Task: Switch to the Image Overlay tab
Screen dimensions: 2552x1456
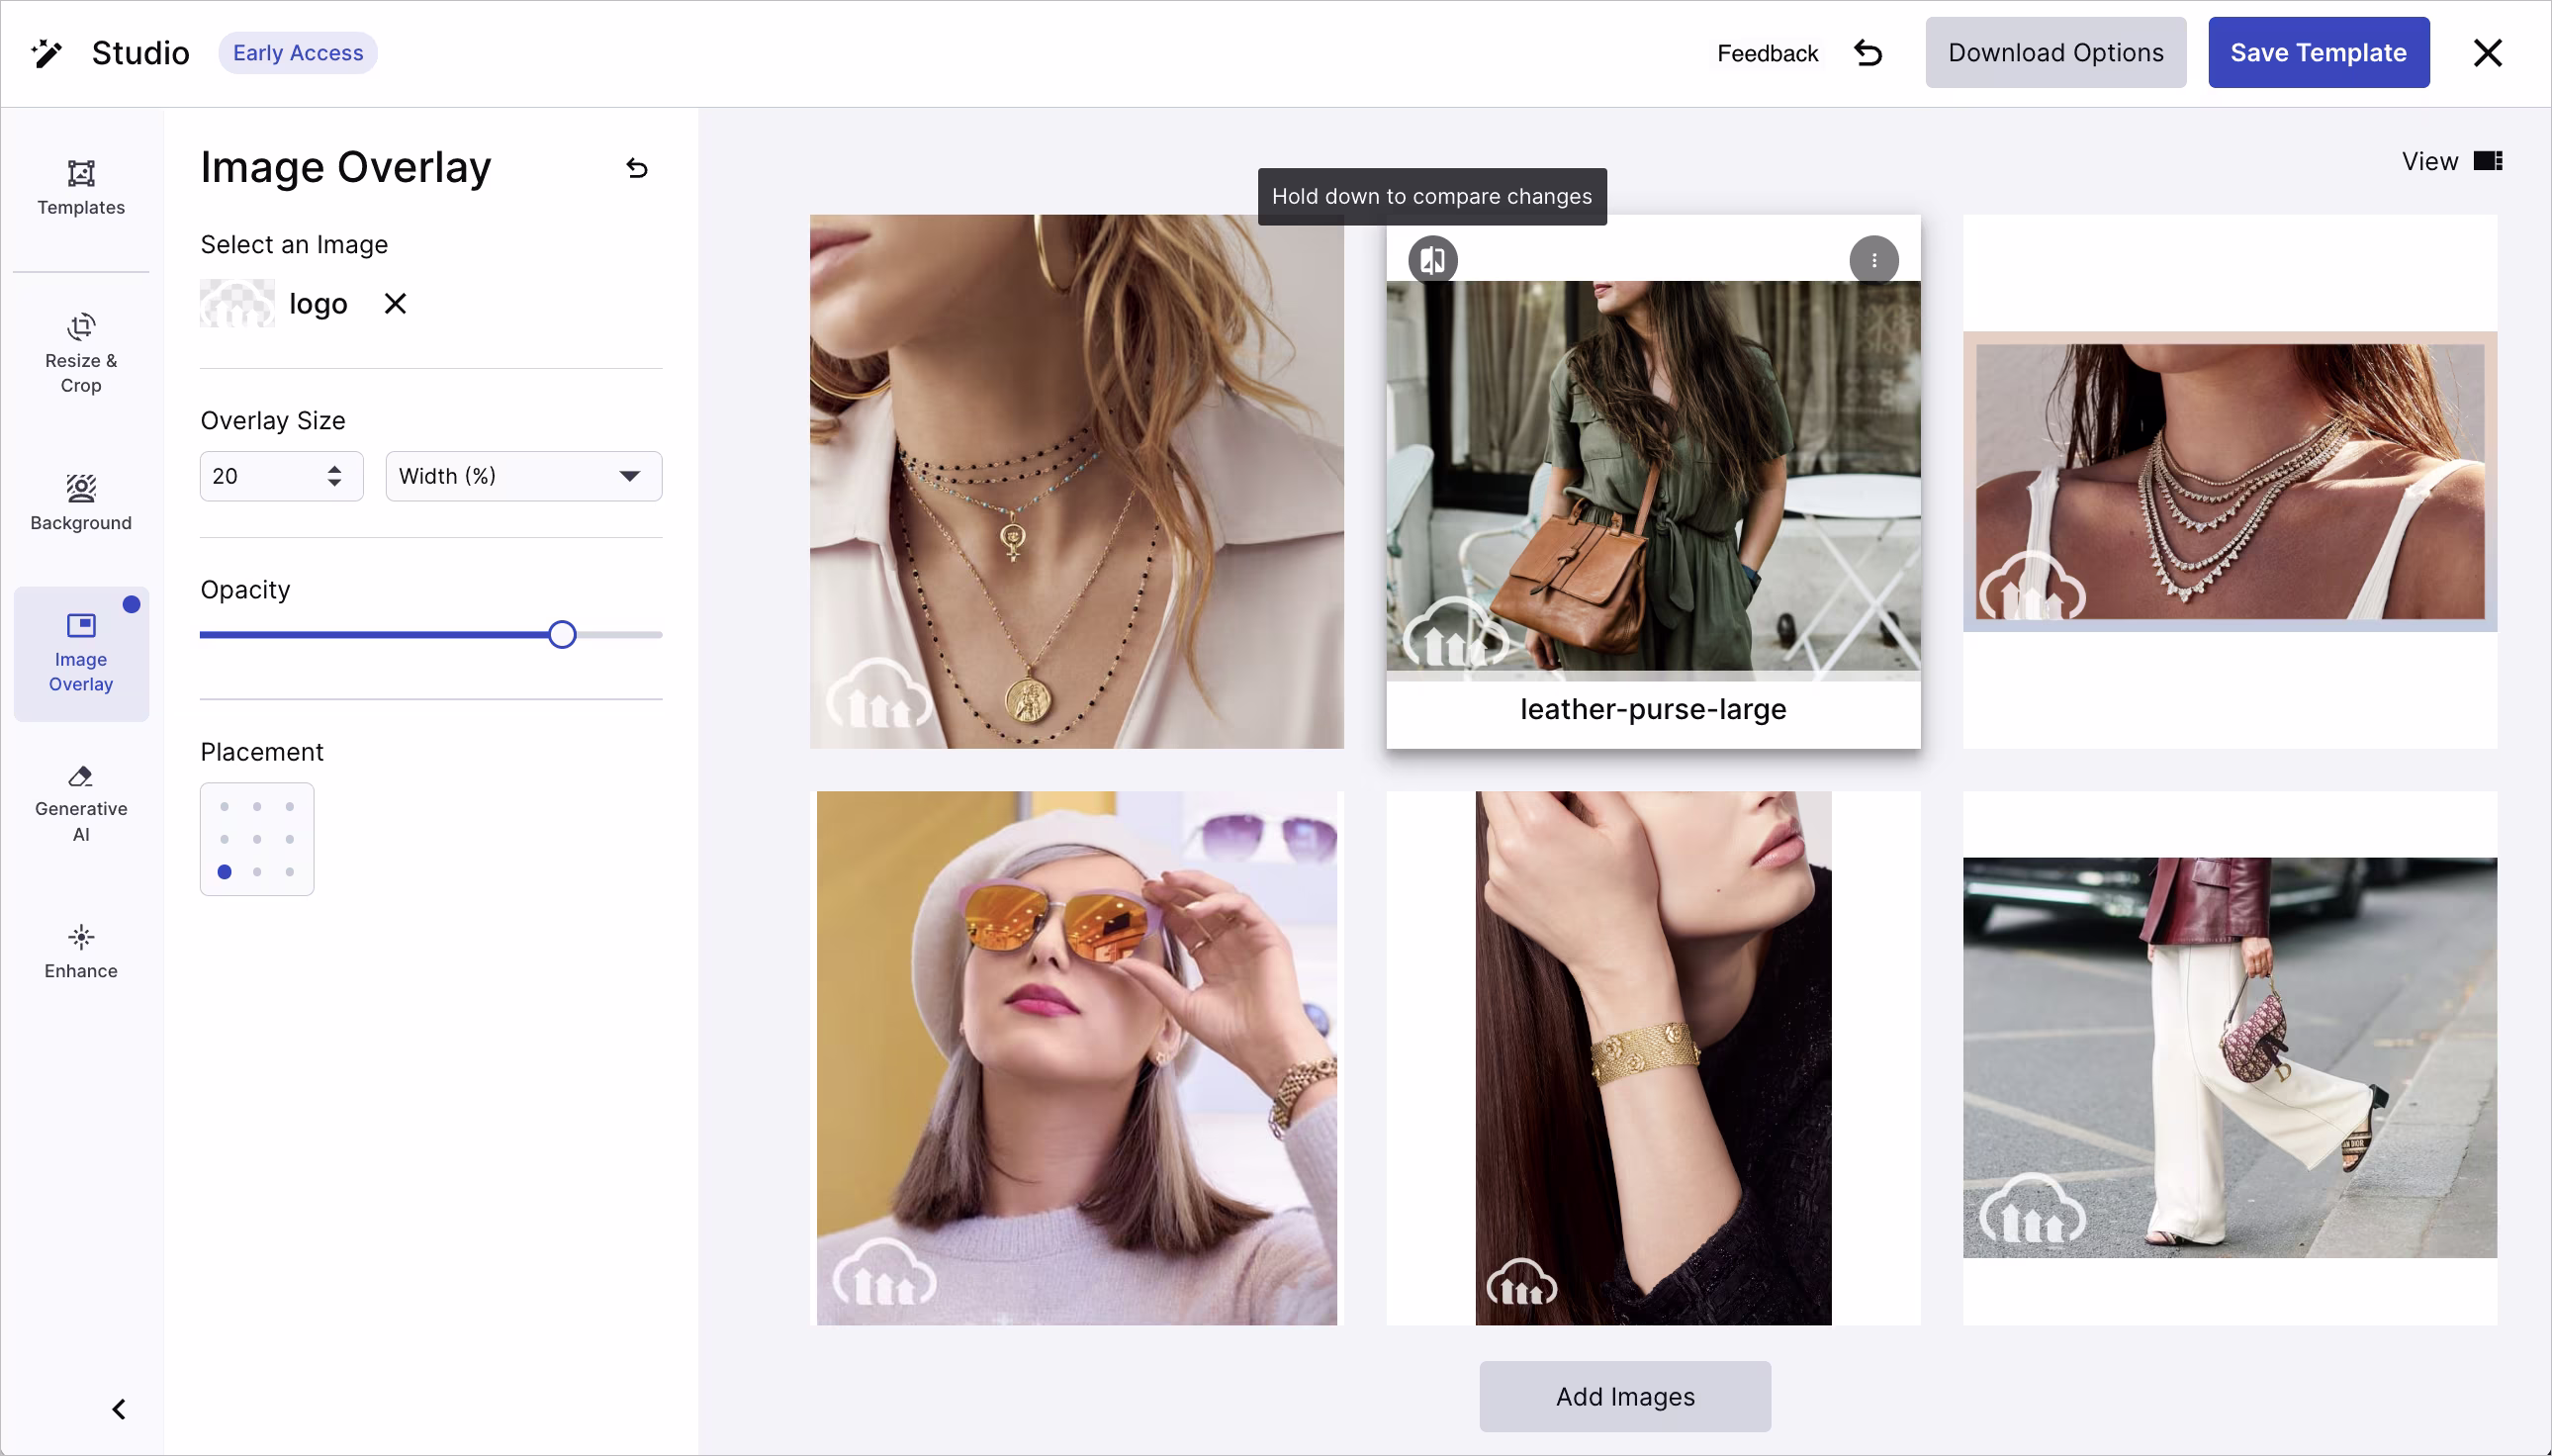Action: click(81, 653)
